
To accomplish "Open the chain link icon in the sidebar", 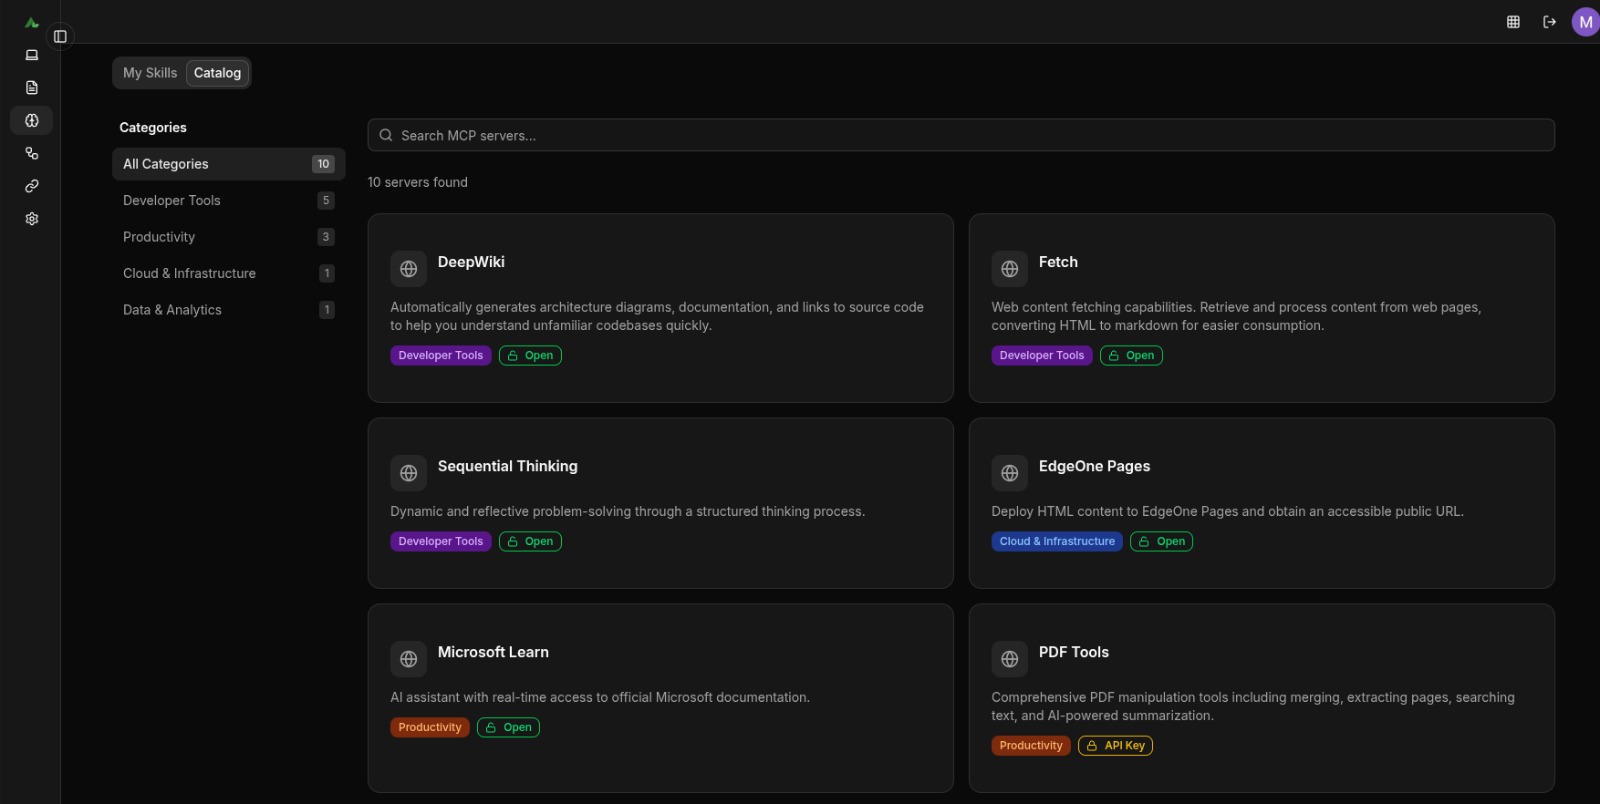I will (32, 186).
